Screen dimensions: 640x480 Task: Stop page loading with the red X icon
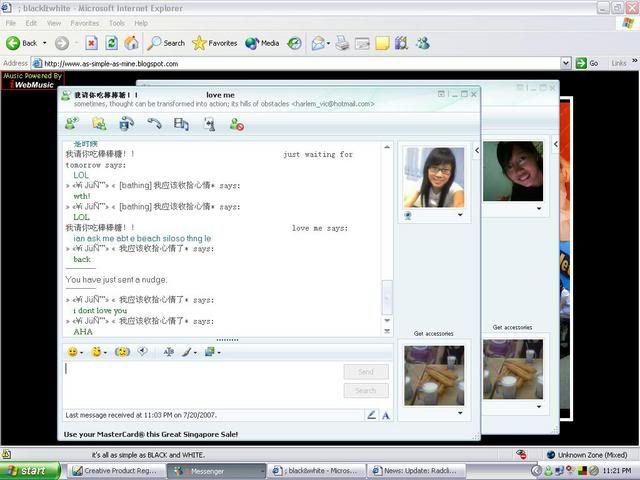(x=92, y=43)
